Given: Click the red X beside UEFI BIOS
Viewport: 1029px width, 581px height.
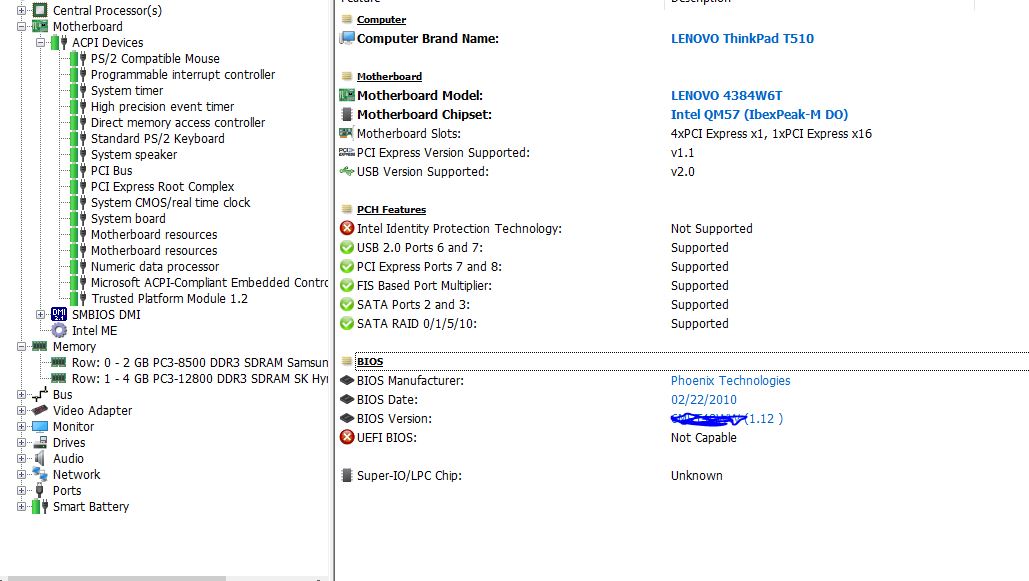Looking at the screenshot, I should 347,437.
